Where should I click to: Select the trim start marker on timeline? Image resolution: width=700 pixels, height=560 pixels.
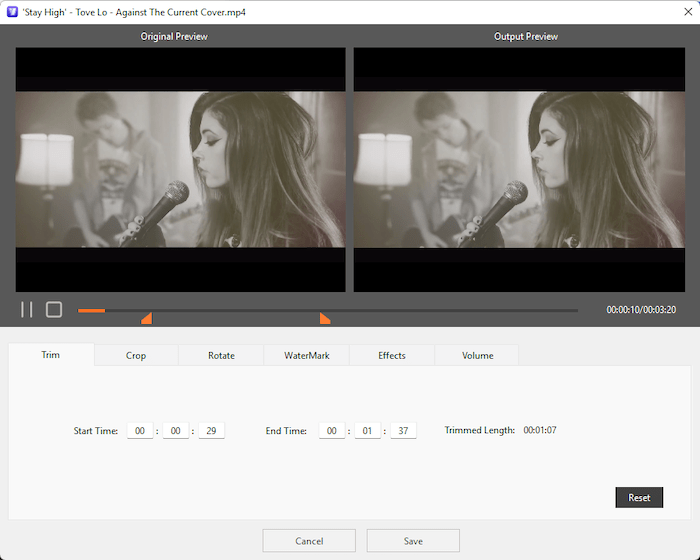point(146,318)
